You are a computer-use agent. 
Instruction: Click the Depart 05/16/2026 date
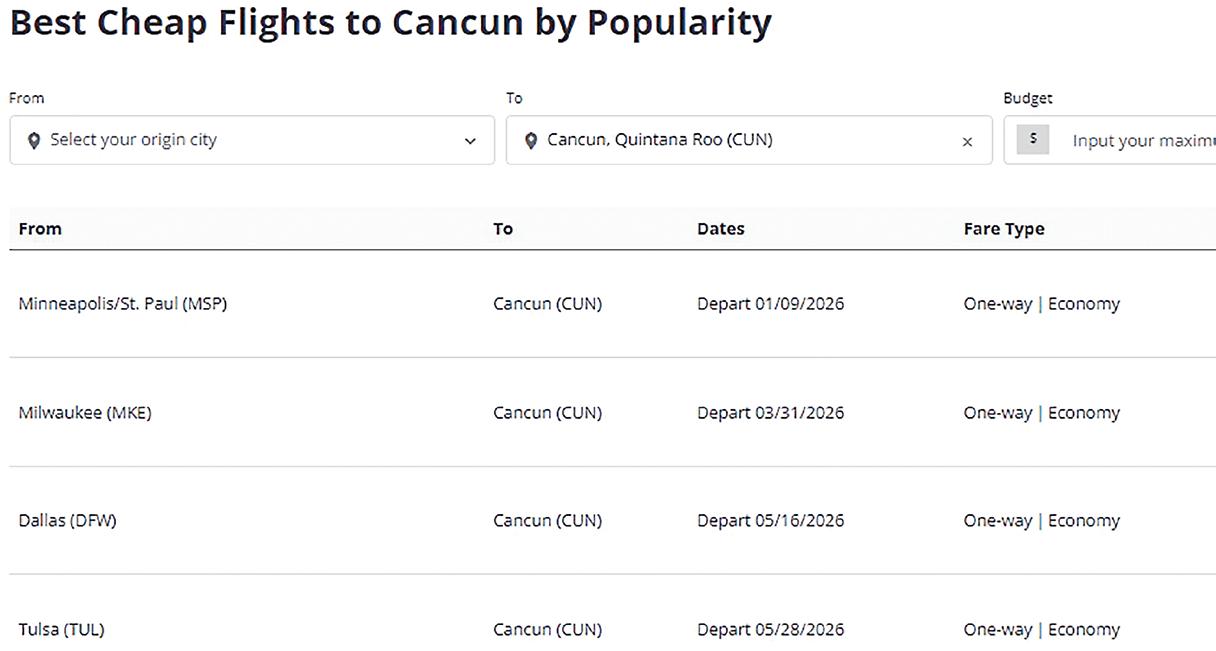[x=770, y=521]
